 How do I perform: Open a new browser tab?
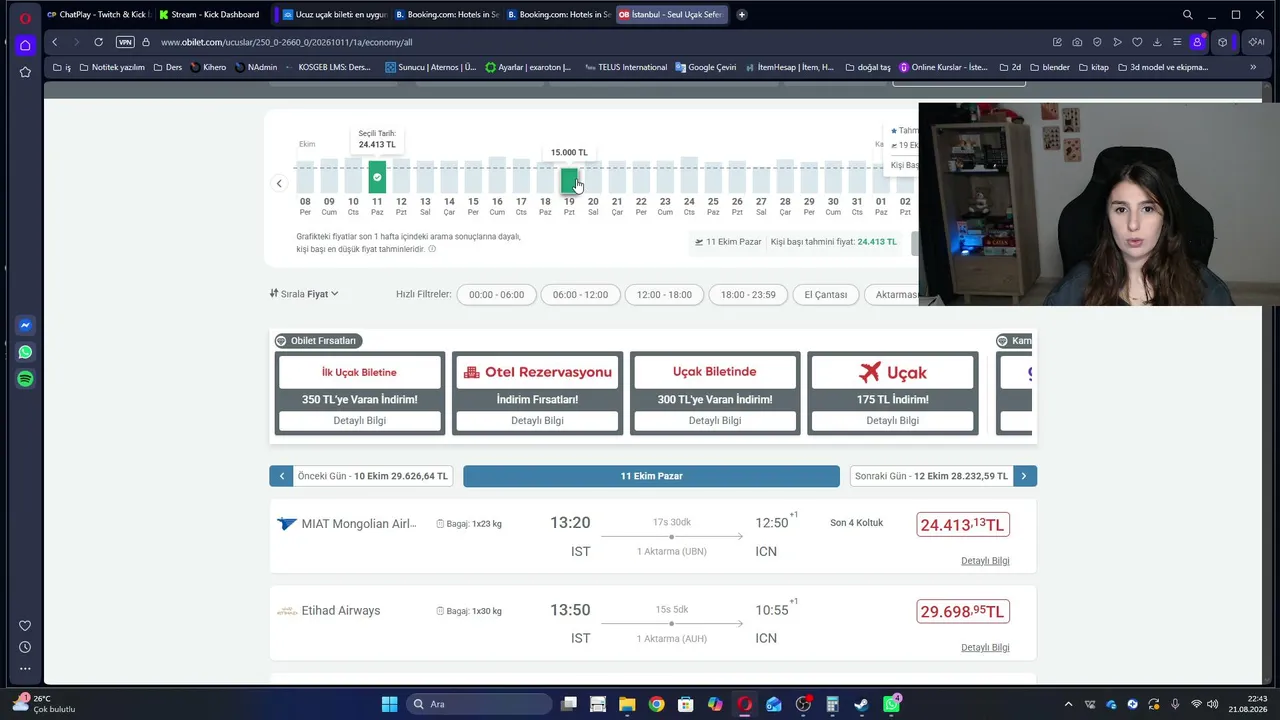tap(742, 15)
